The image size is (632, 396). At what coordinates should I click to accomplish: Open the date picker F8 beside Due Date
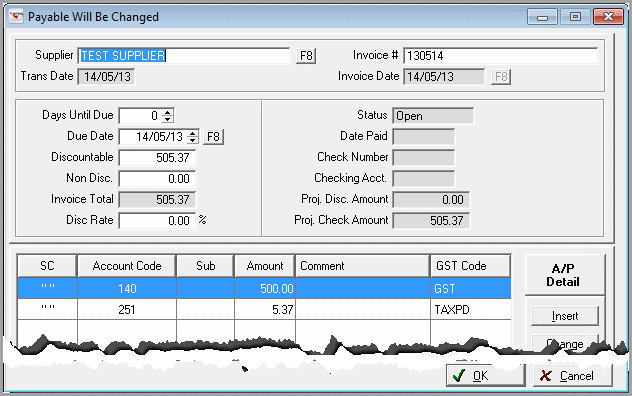coord(213,137)
